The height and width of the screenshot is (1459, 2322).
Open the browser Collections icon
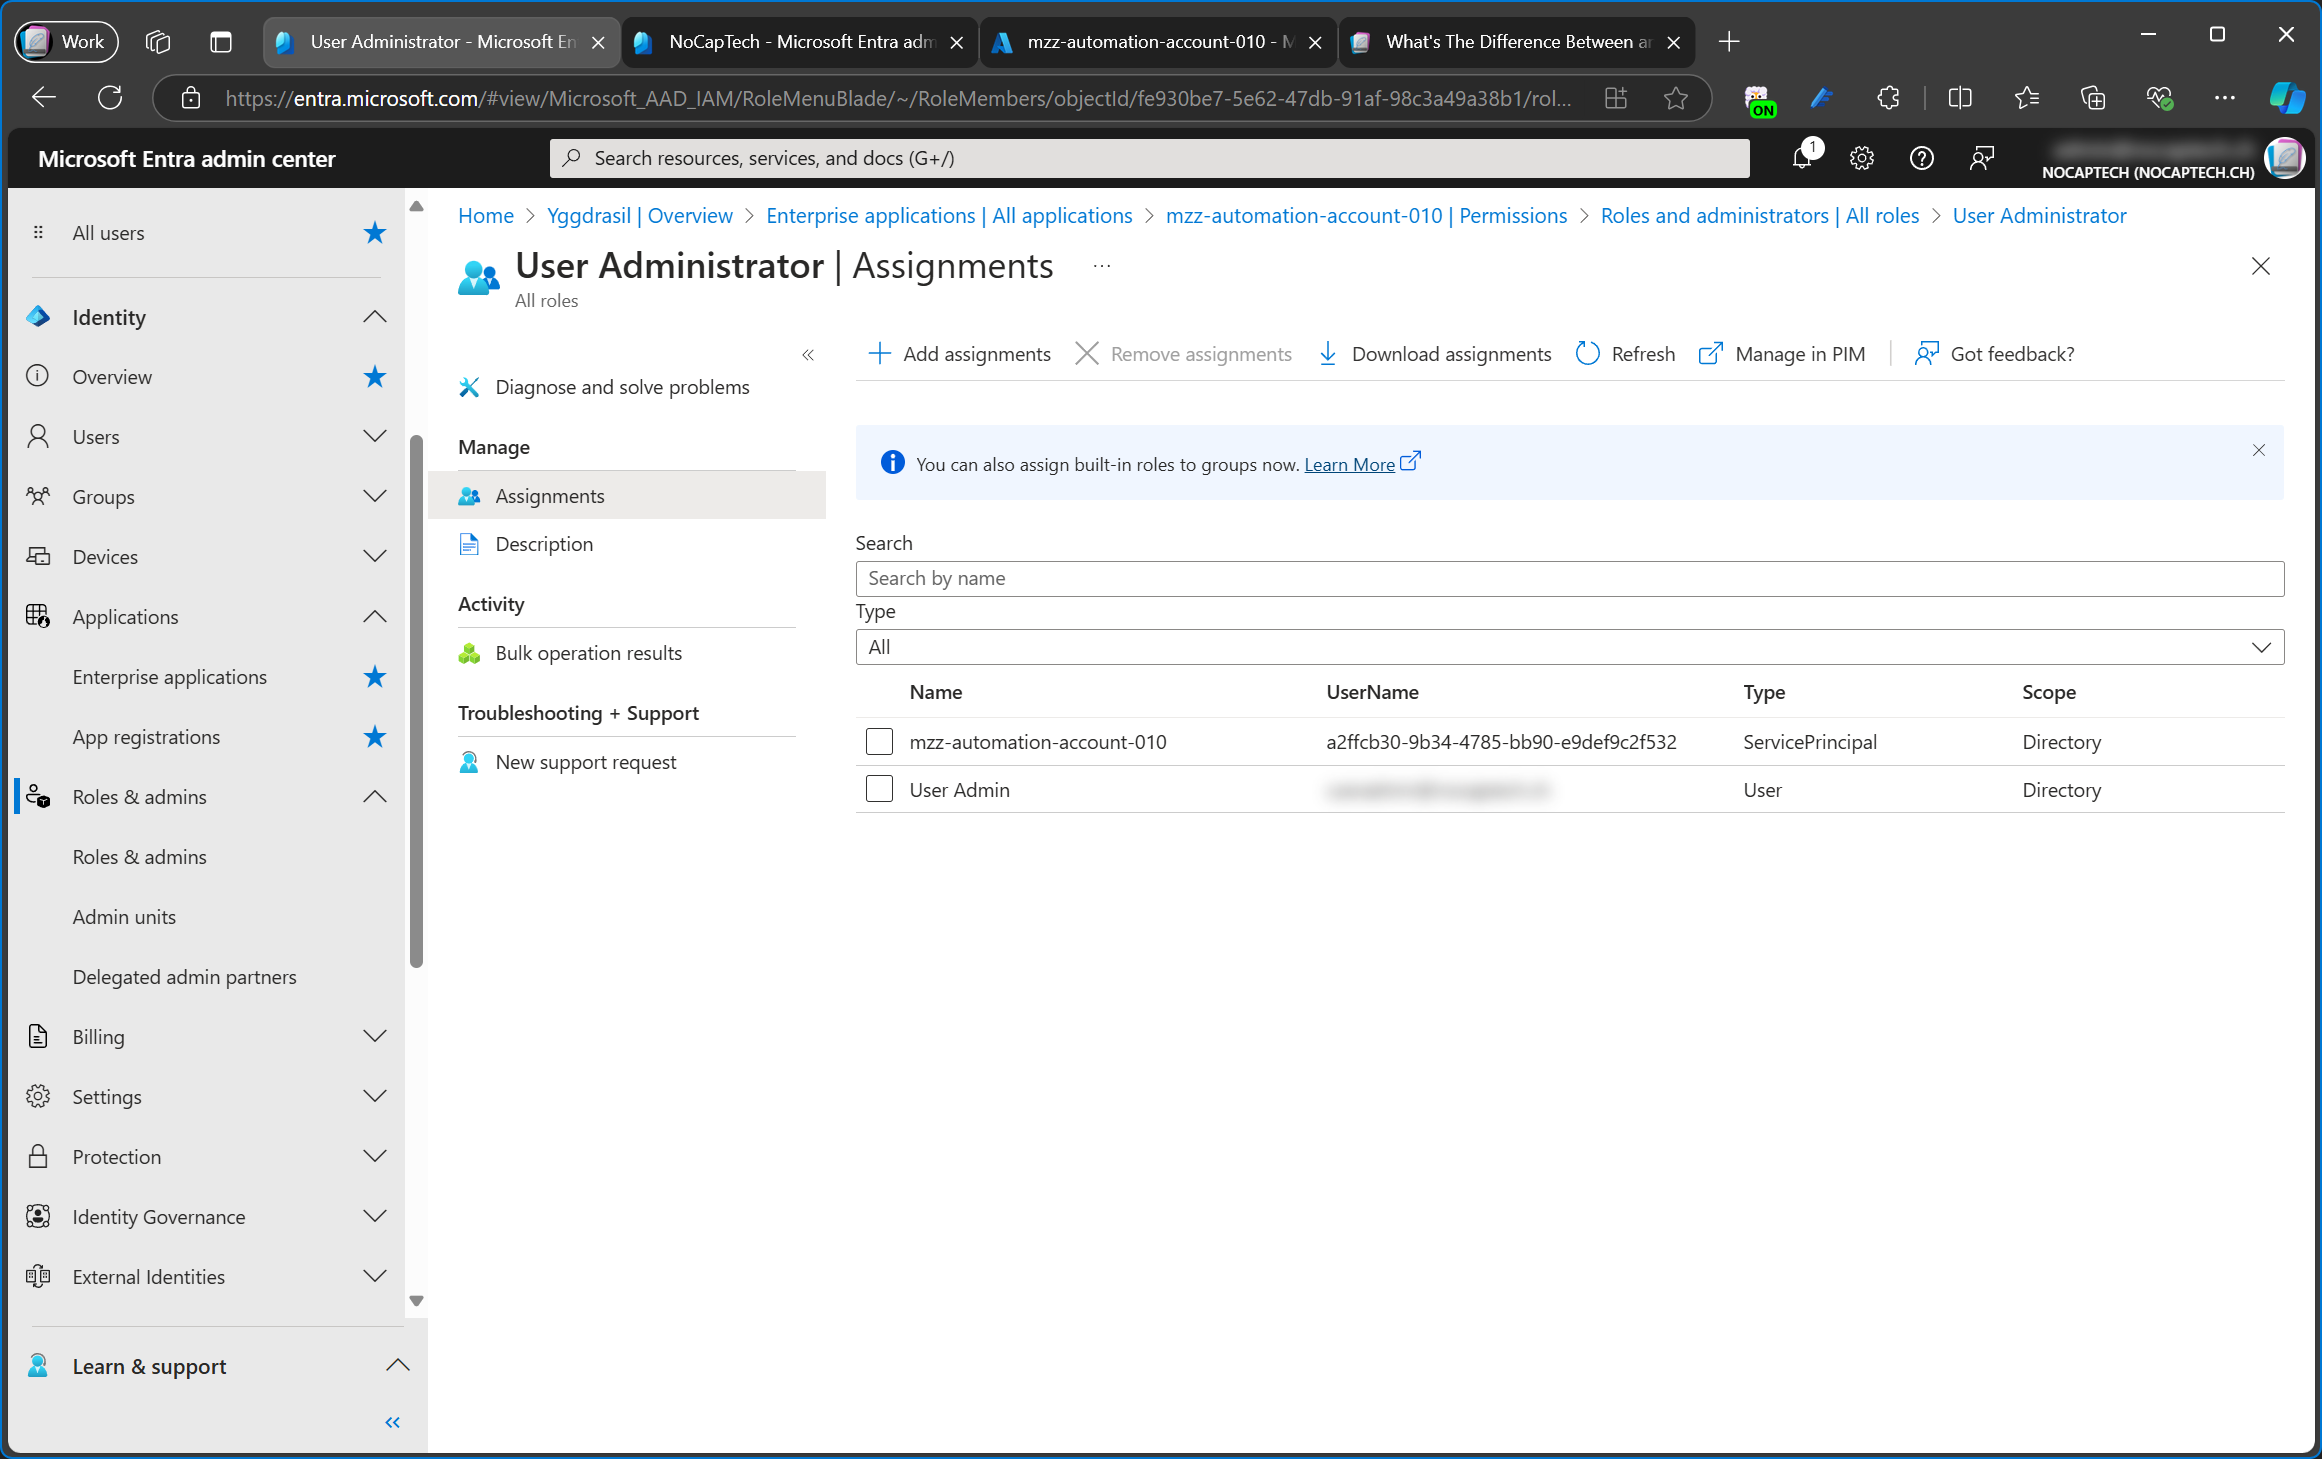pyautogui.click(x=2092, y=98)
